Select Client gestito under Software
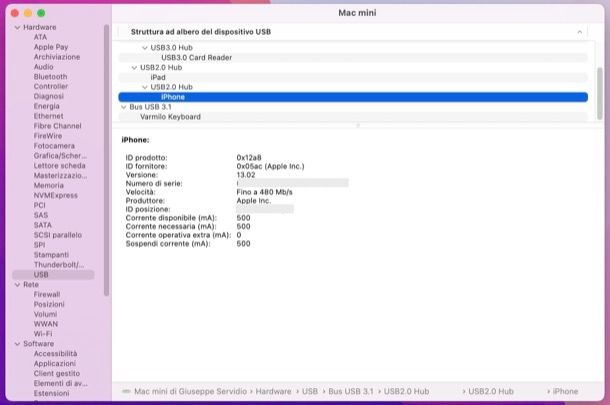The width and height of the screenshot is (610, 405). pos(57,373)
